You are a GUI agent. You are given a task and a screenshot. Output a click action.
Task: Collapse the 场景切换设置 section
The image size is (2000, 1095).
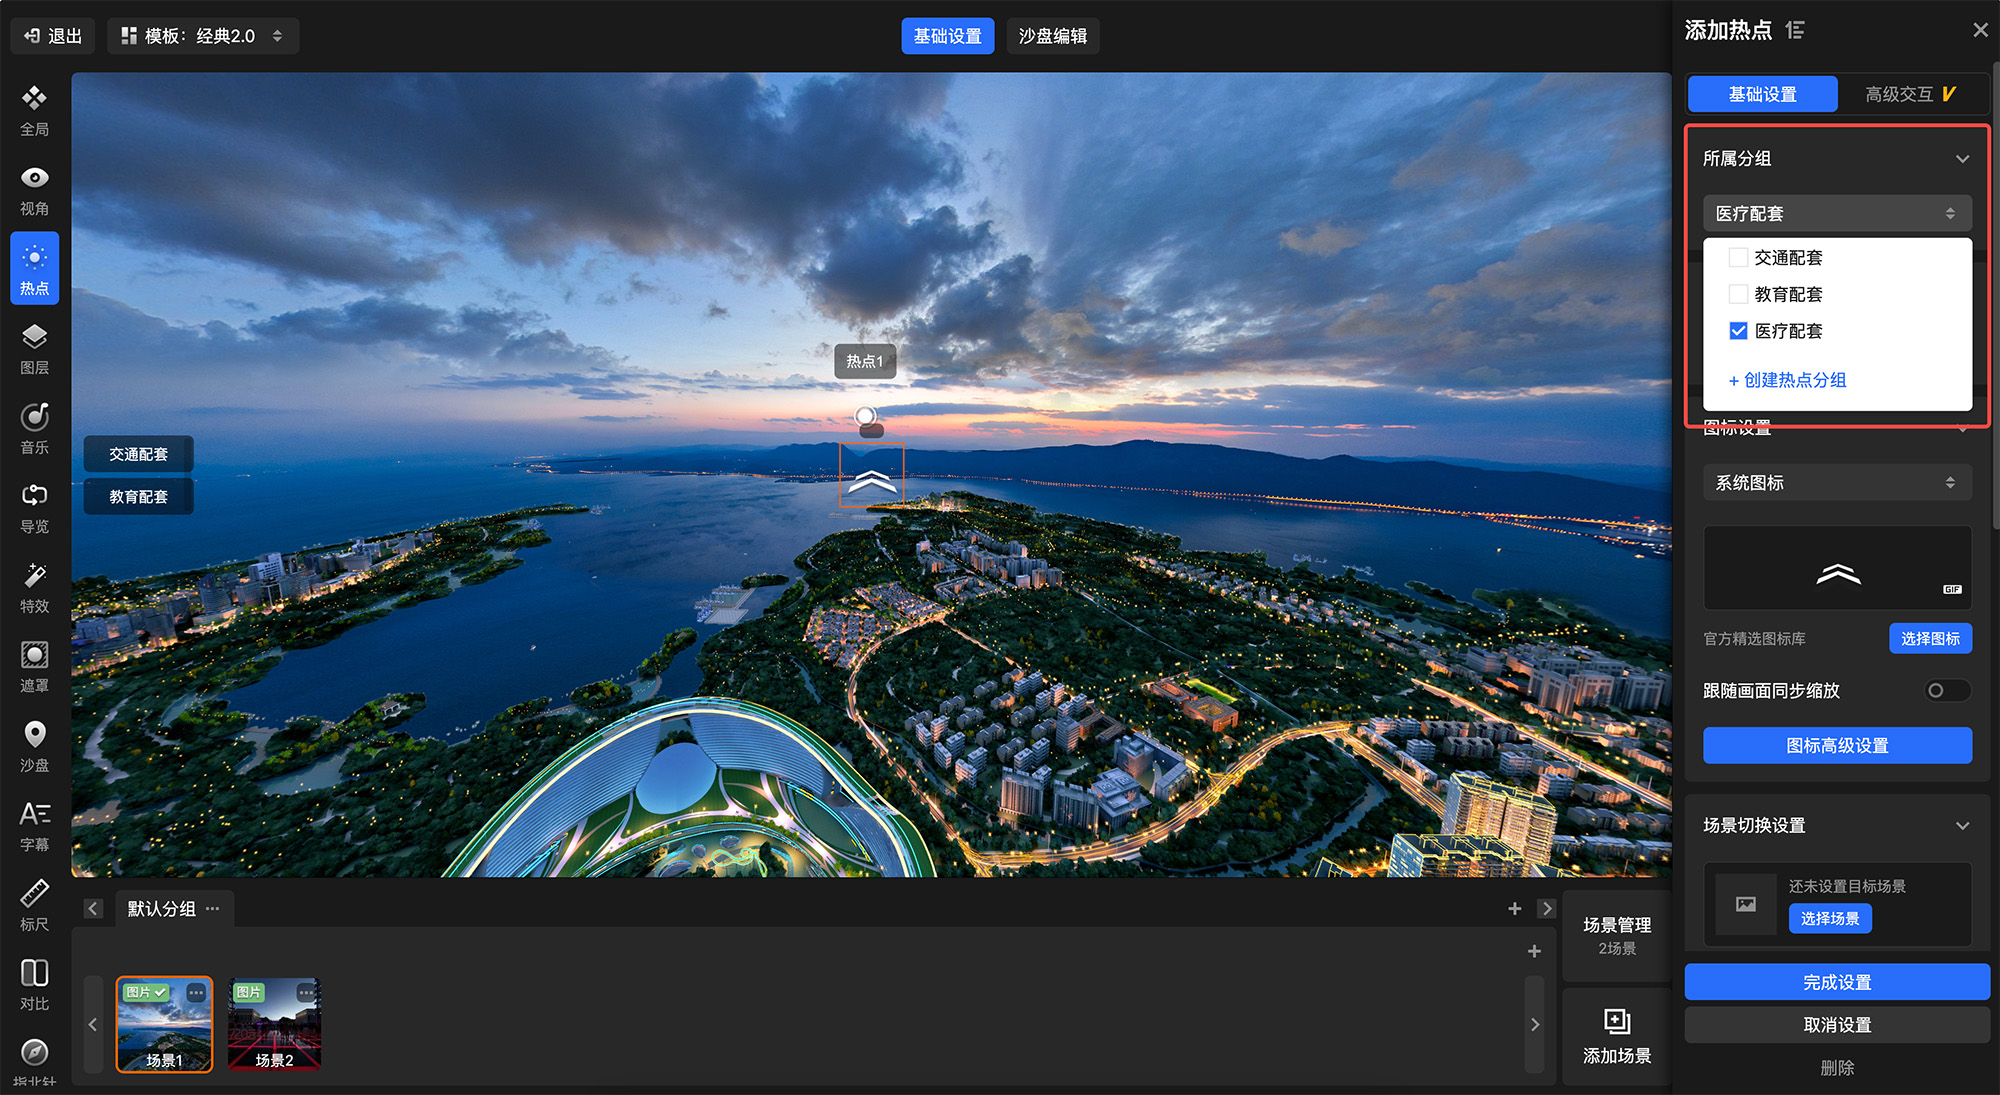coord(1962,826)
